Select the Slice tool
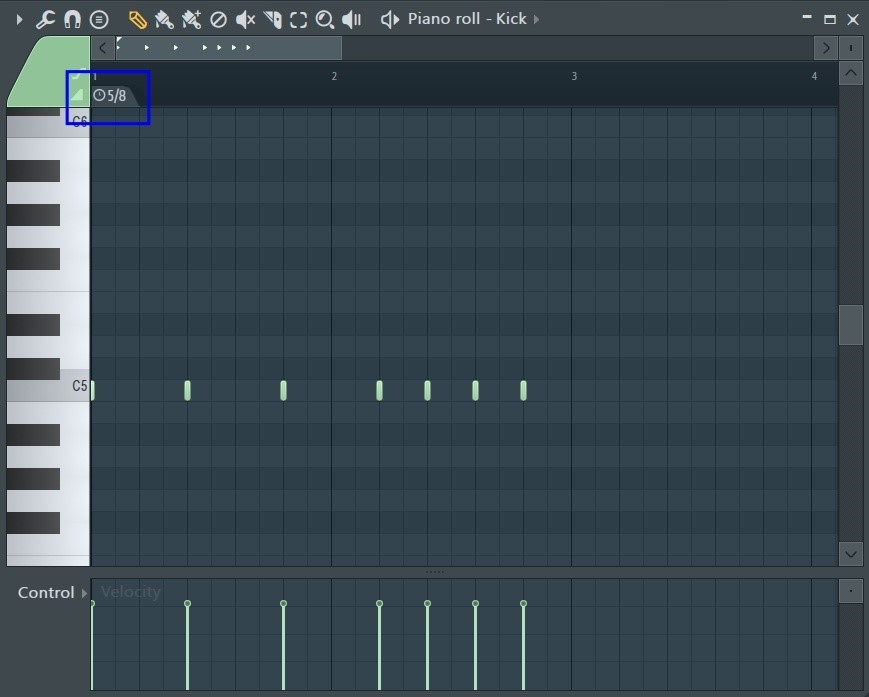 270,18
